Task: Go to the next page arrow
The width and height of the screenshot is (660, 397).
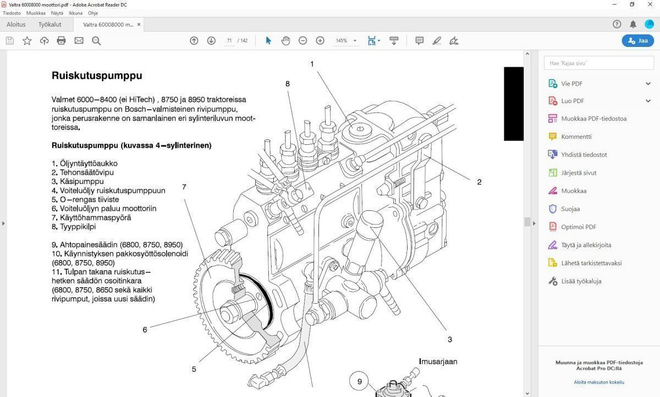Action: (211, 41)
